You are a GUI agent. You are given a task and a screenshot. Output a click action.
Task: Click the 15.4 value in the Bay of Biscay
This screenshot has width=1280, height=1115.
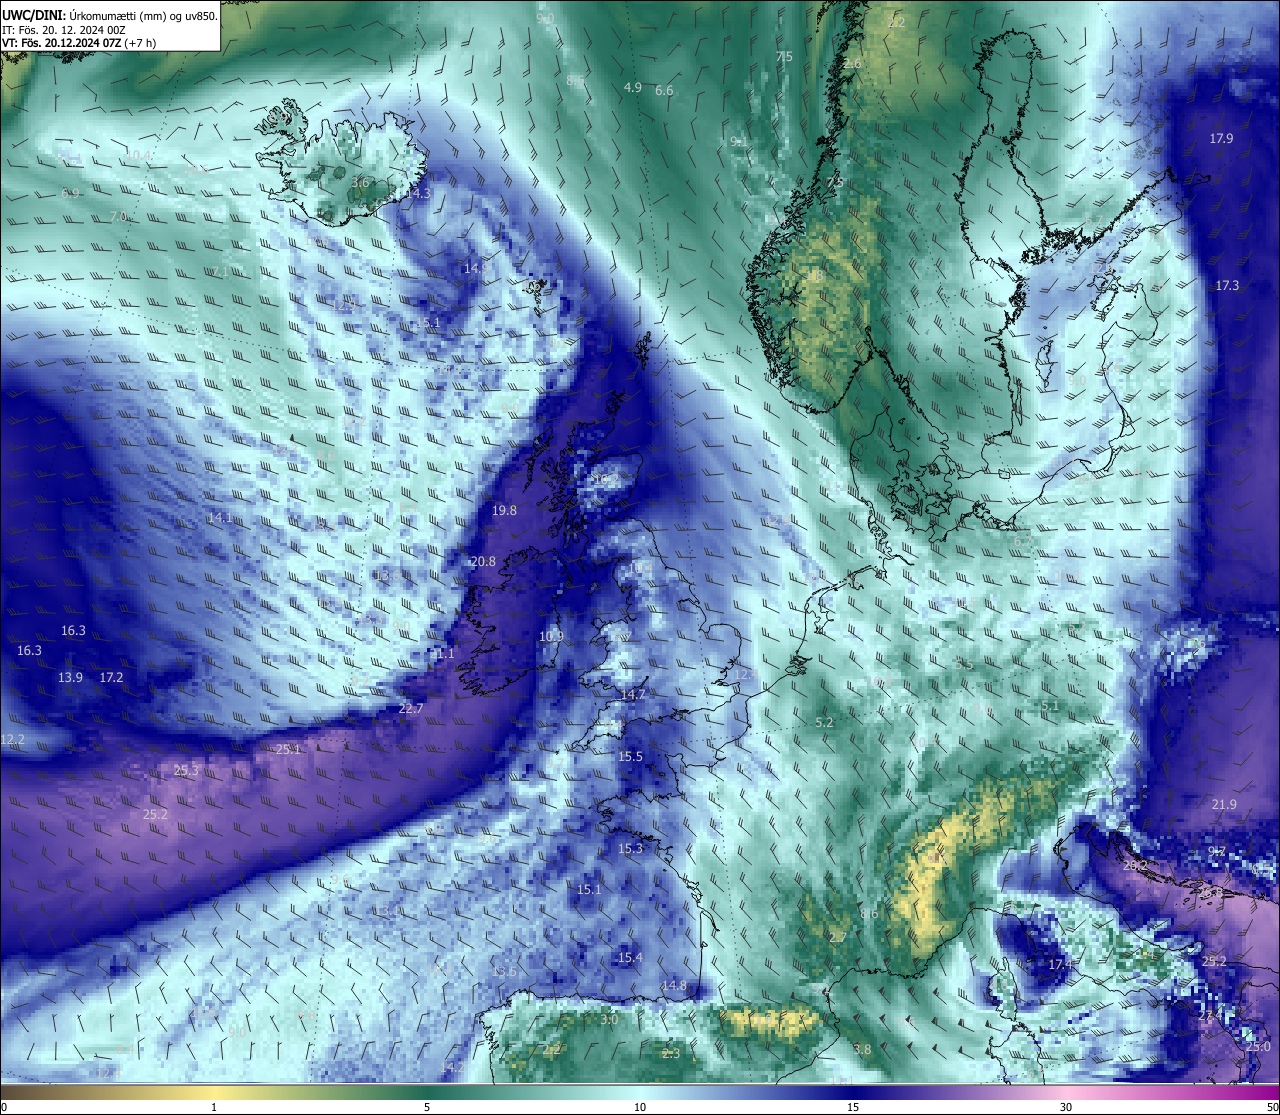tap(630, 958)
